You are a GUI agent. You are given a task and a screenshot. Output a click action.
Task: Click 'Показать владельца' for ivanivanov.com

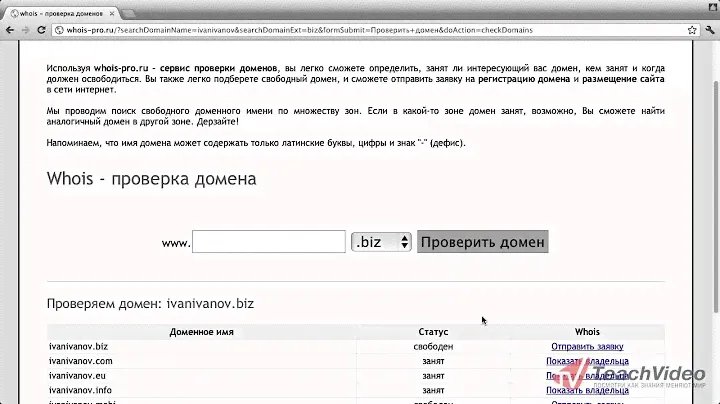click(587, 361)
